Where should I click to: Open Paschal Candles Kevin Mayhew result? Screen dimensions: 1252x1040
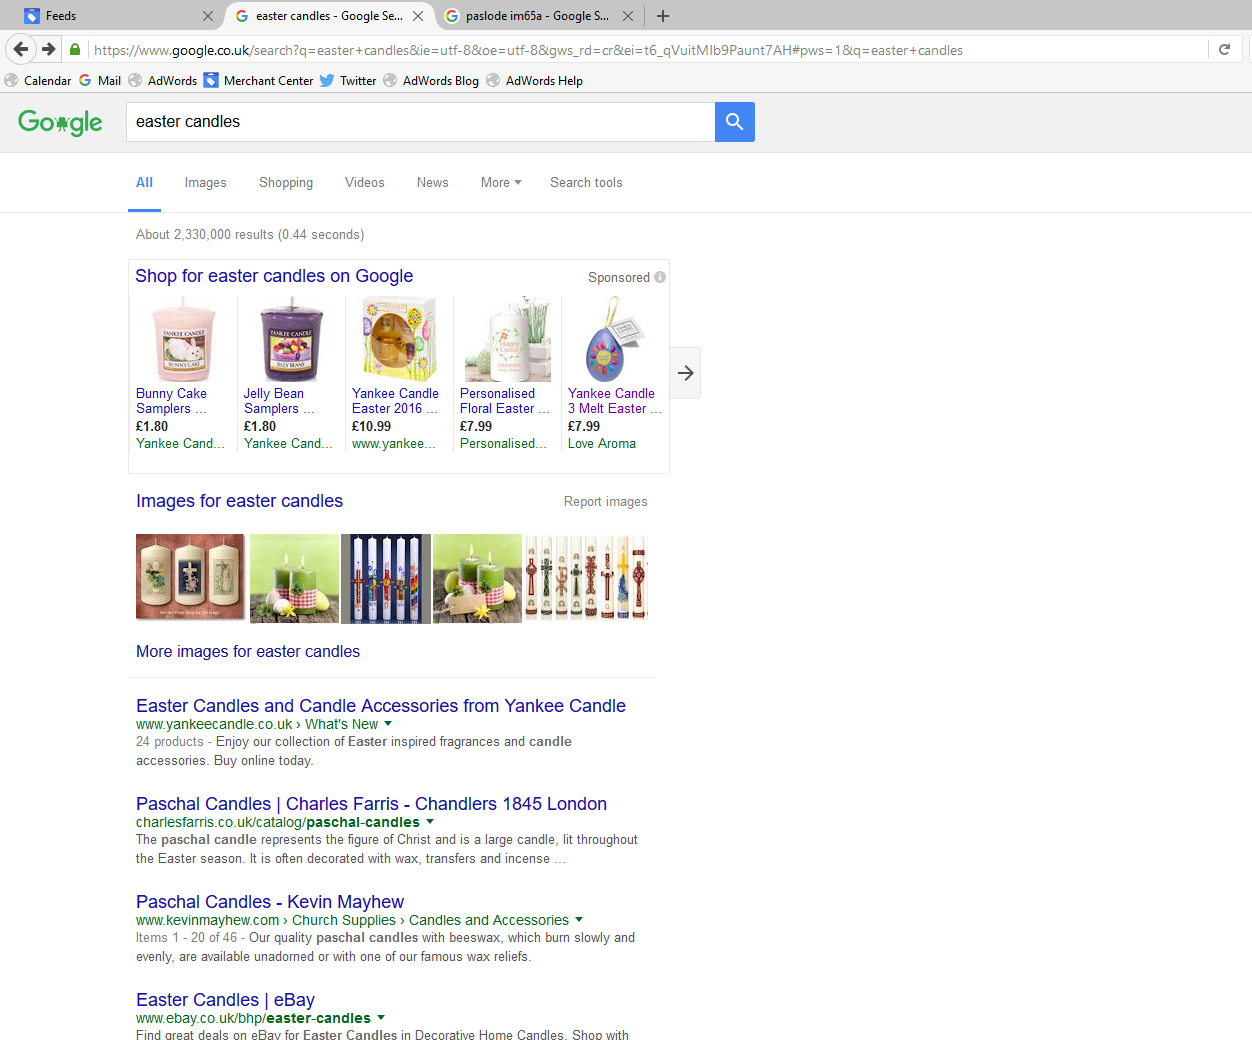(270, 902)
